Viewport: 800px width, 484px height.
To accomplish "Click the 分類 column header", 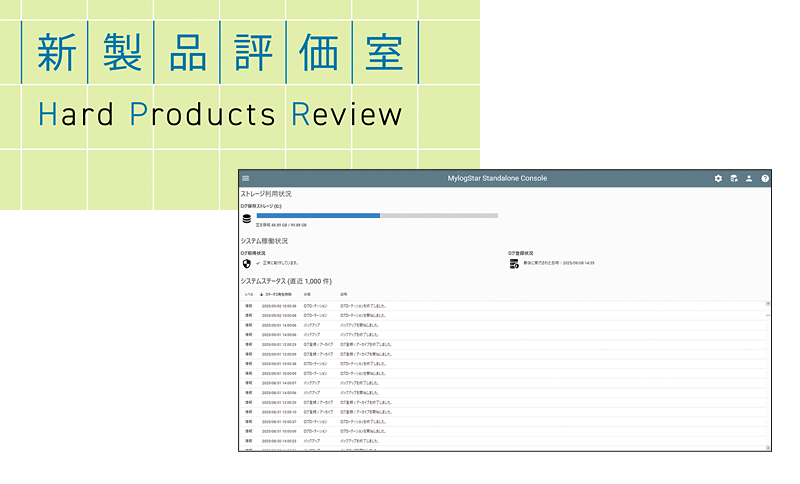I will [x=308, y=295].
